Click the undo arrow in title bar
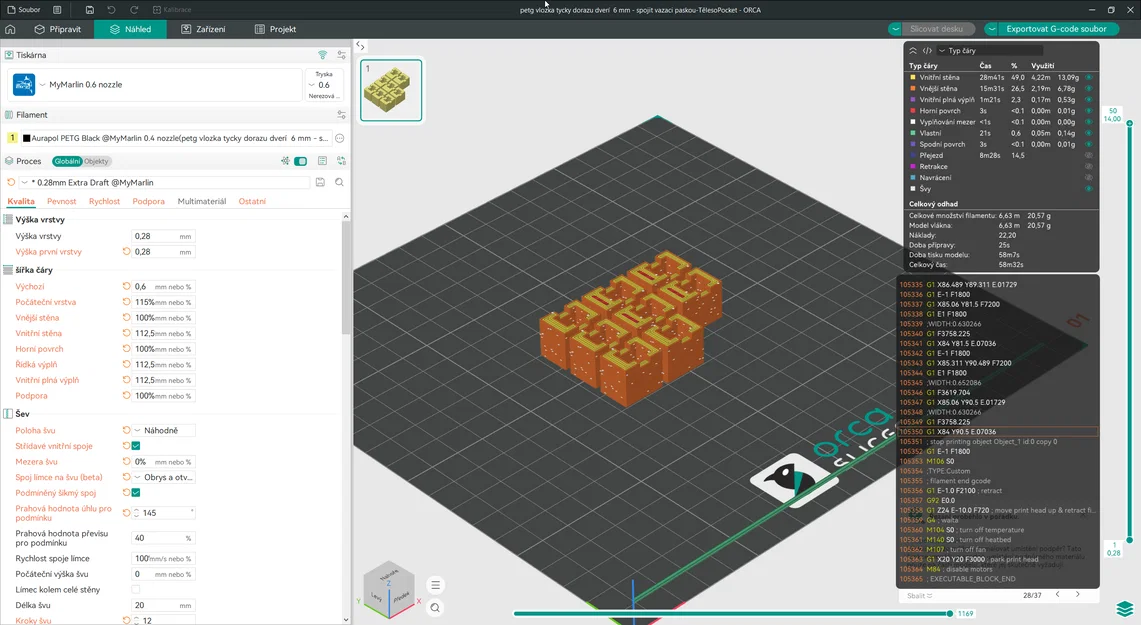Screen dimensions: 1141x625 click(111, 10)
